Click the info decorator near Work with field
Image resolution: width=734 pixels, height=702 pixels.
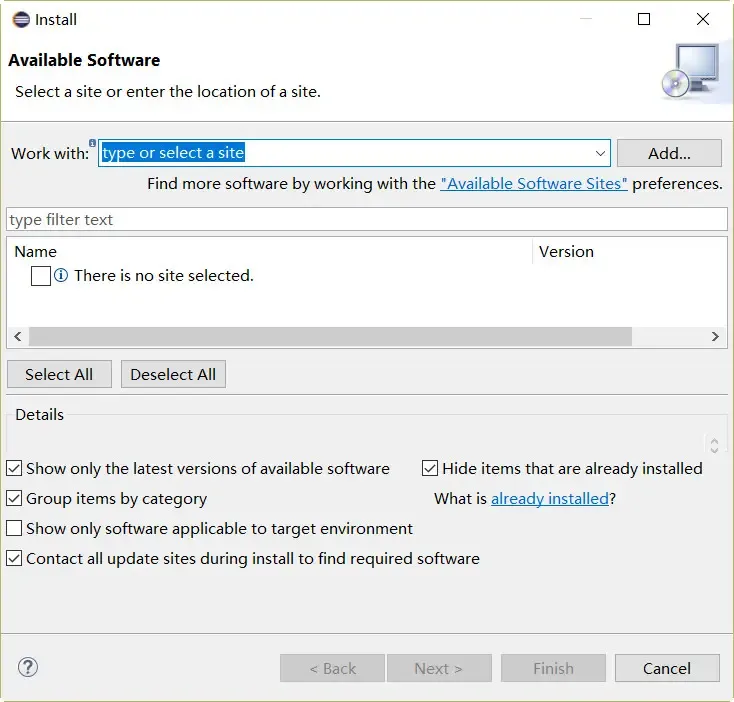[x=93, y=143]
